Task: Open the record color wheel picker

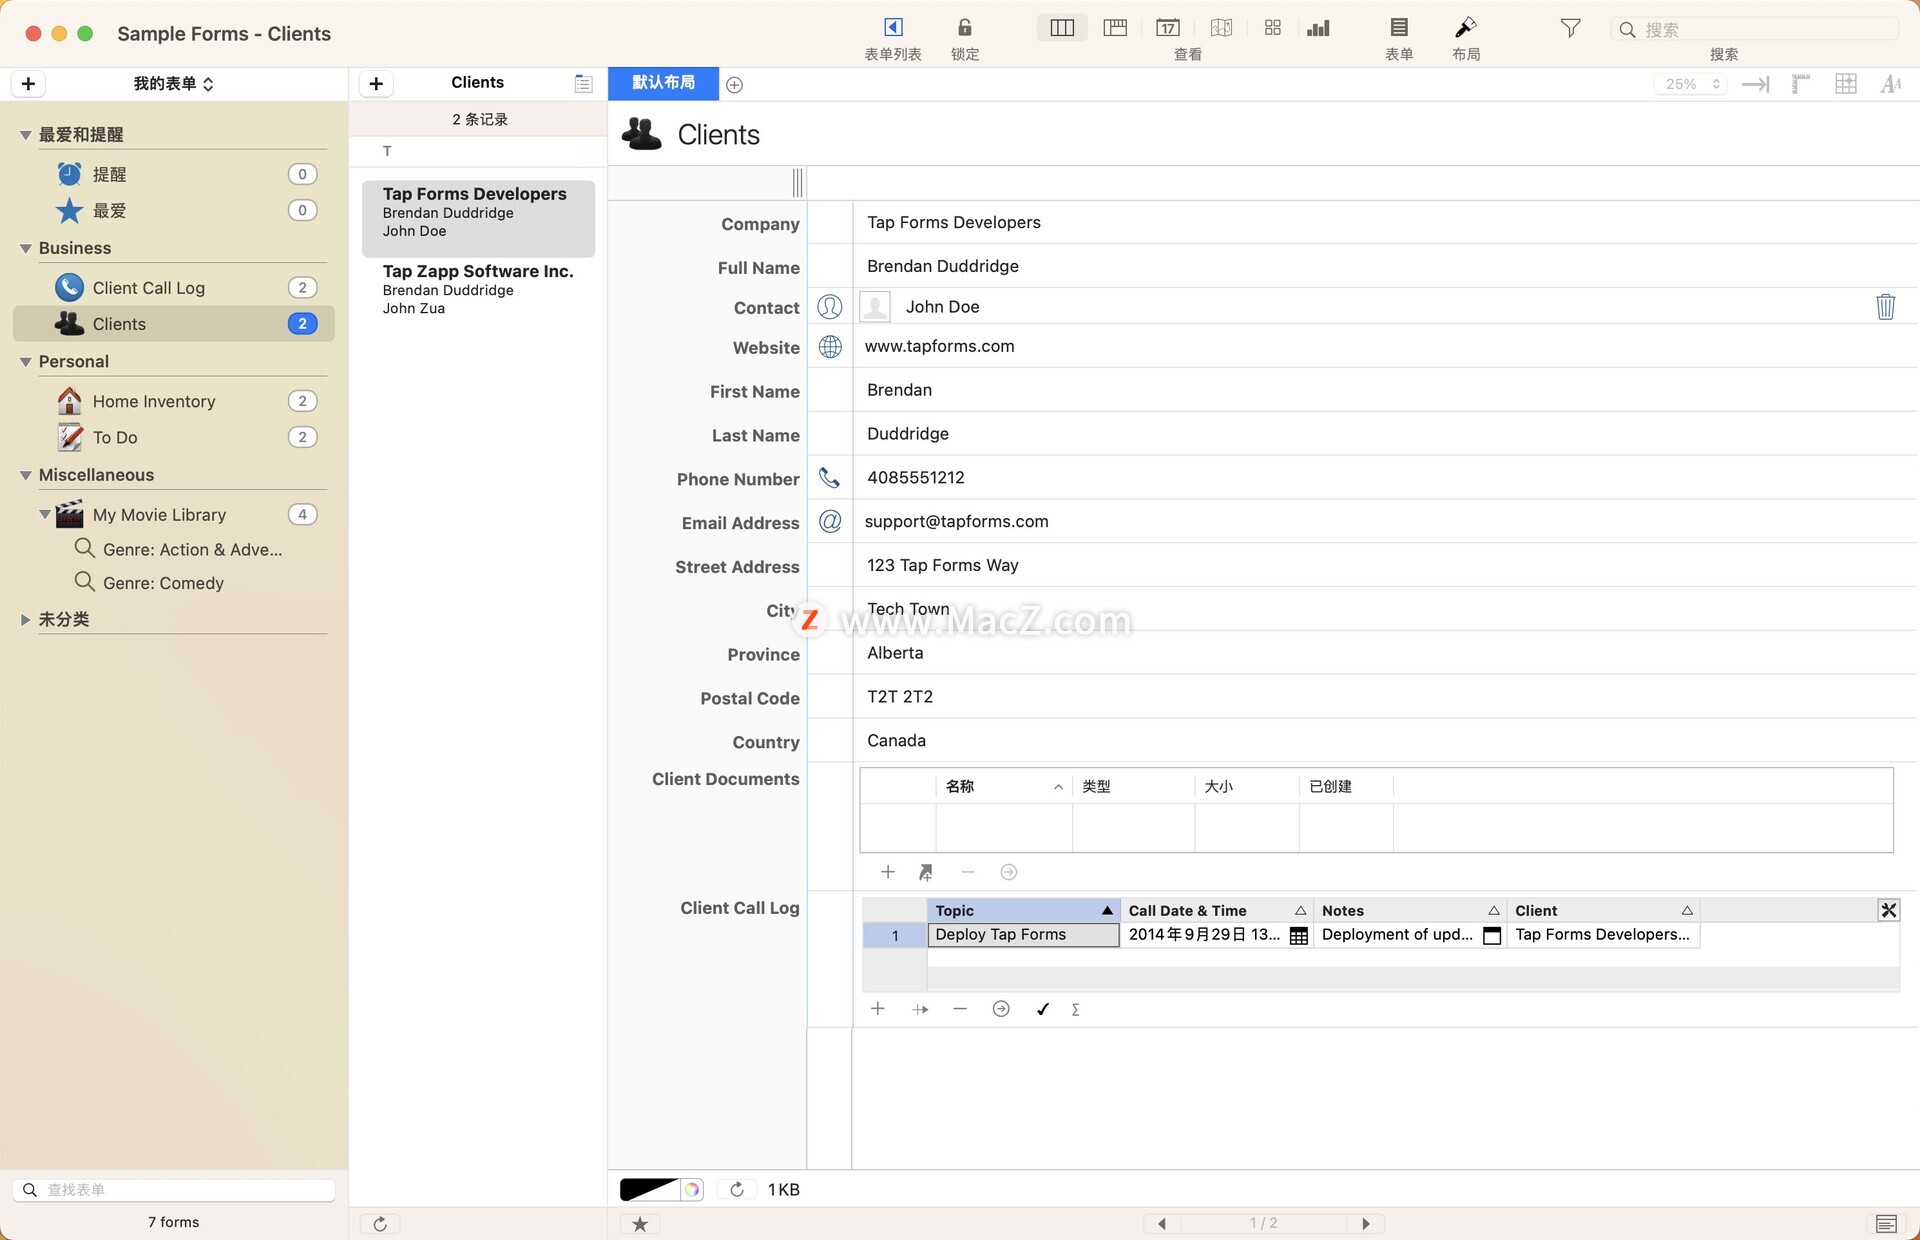Action: pos(692,1190)
